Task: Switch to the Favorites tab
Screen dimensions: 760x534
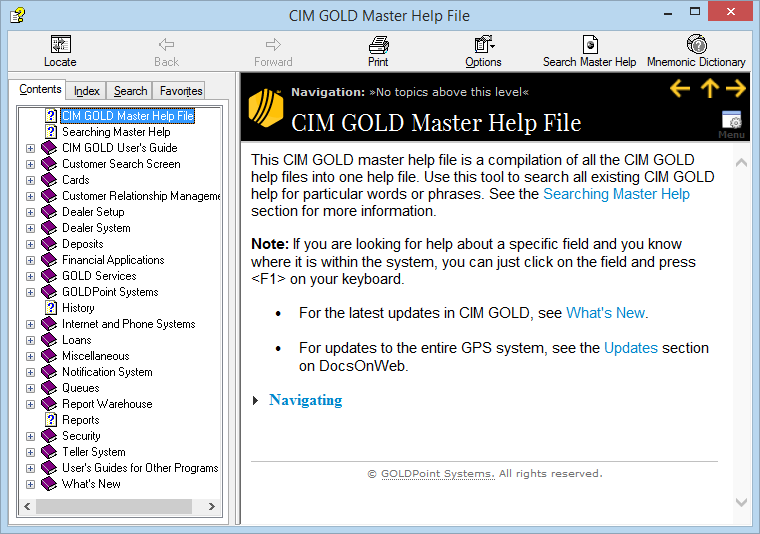Action: tap(181, 91)
